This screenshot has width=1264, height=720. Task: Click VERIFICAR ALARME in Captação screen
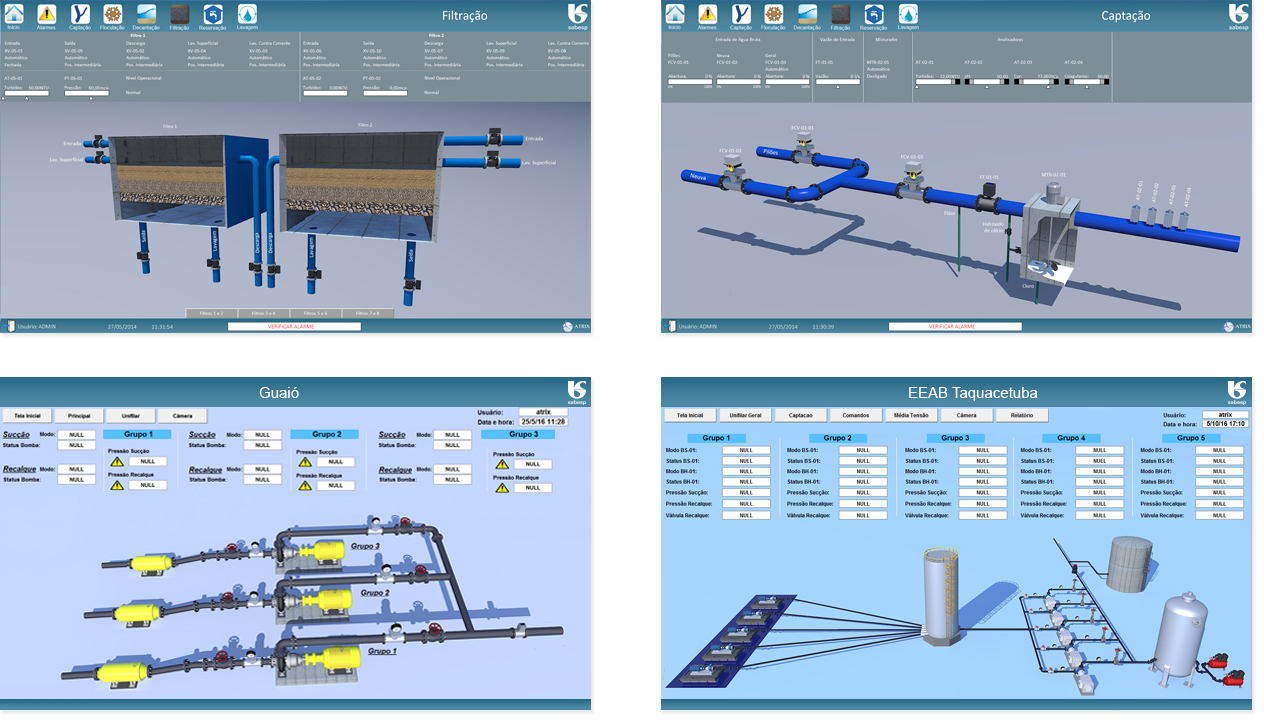(955, 326)
